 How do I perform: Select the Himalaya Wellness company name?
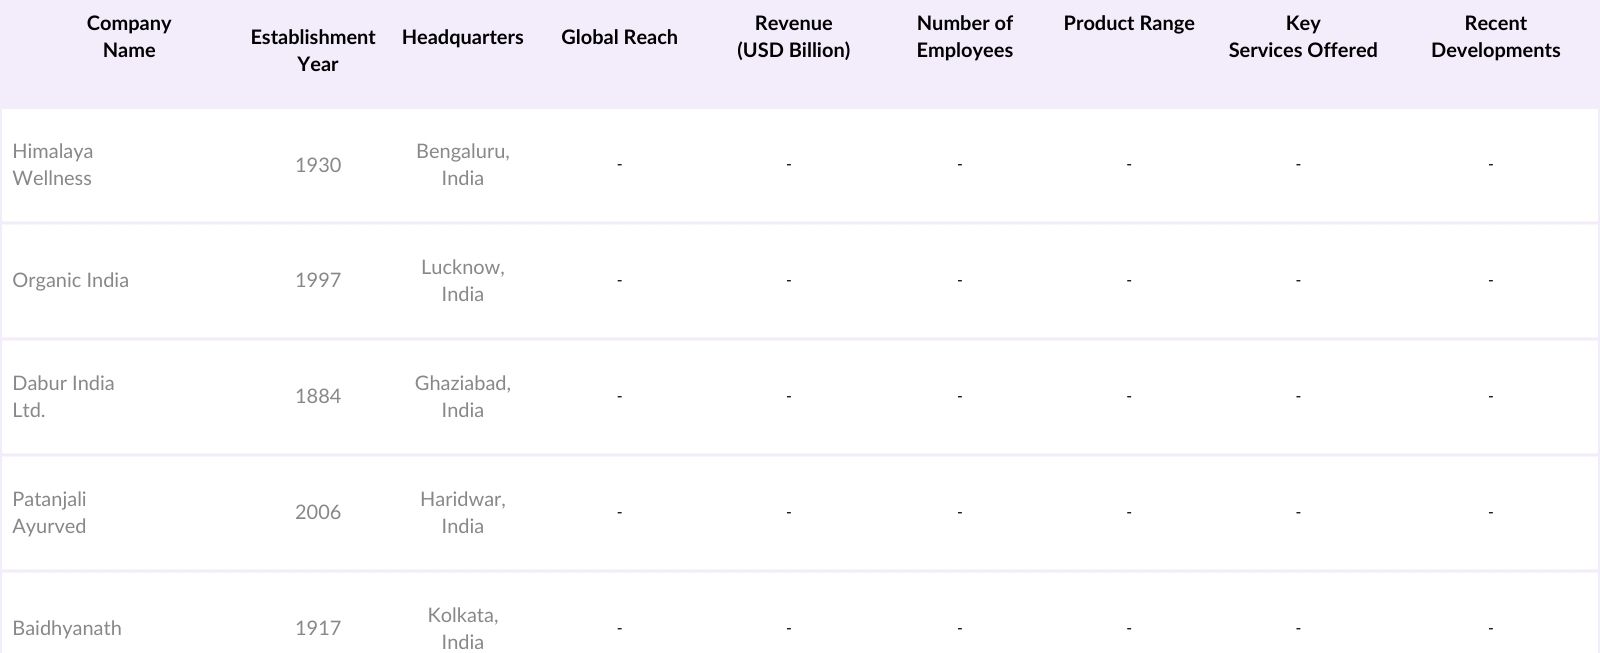[53, 164]
